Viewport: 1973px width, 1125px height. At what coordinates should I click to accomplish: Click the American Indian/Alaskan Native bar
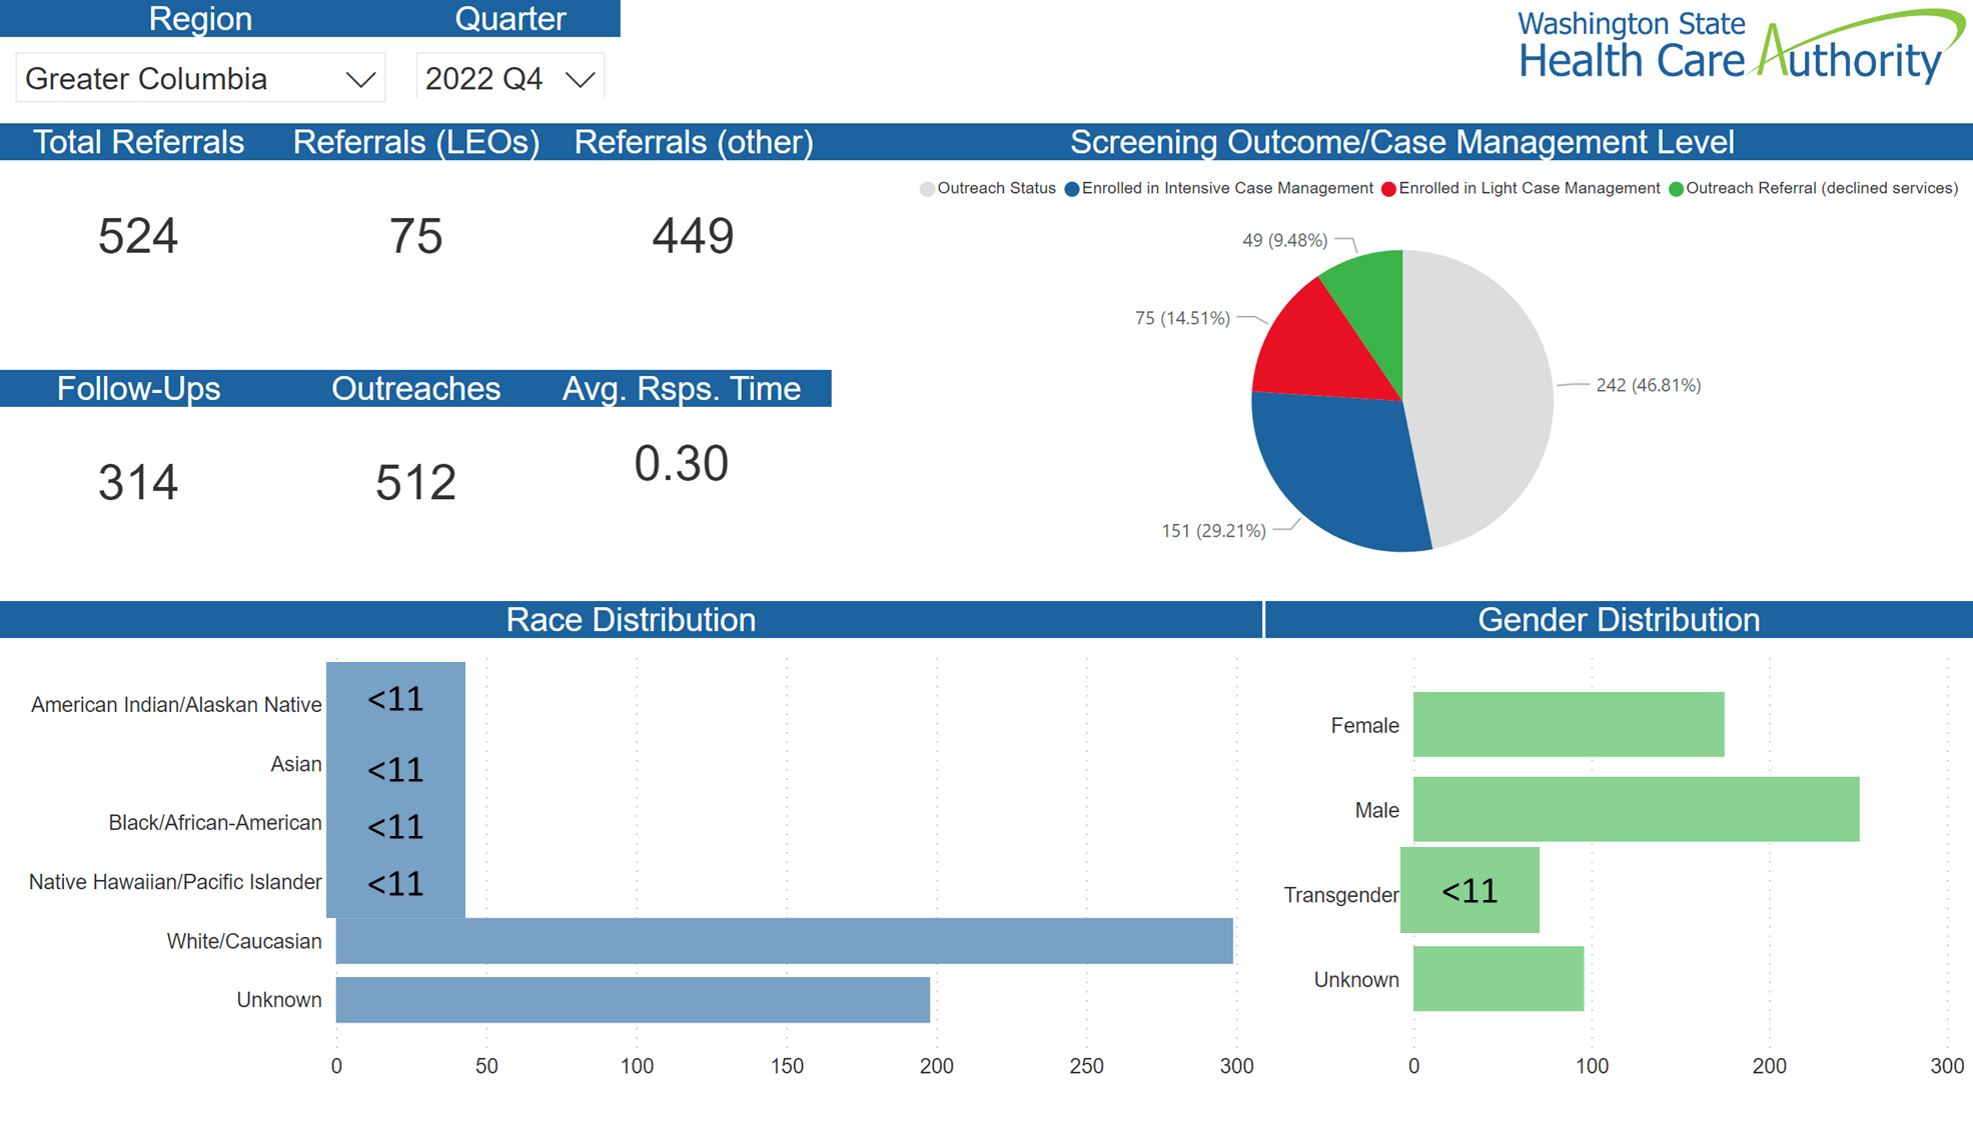pos(396,698)
